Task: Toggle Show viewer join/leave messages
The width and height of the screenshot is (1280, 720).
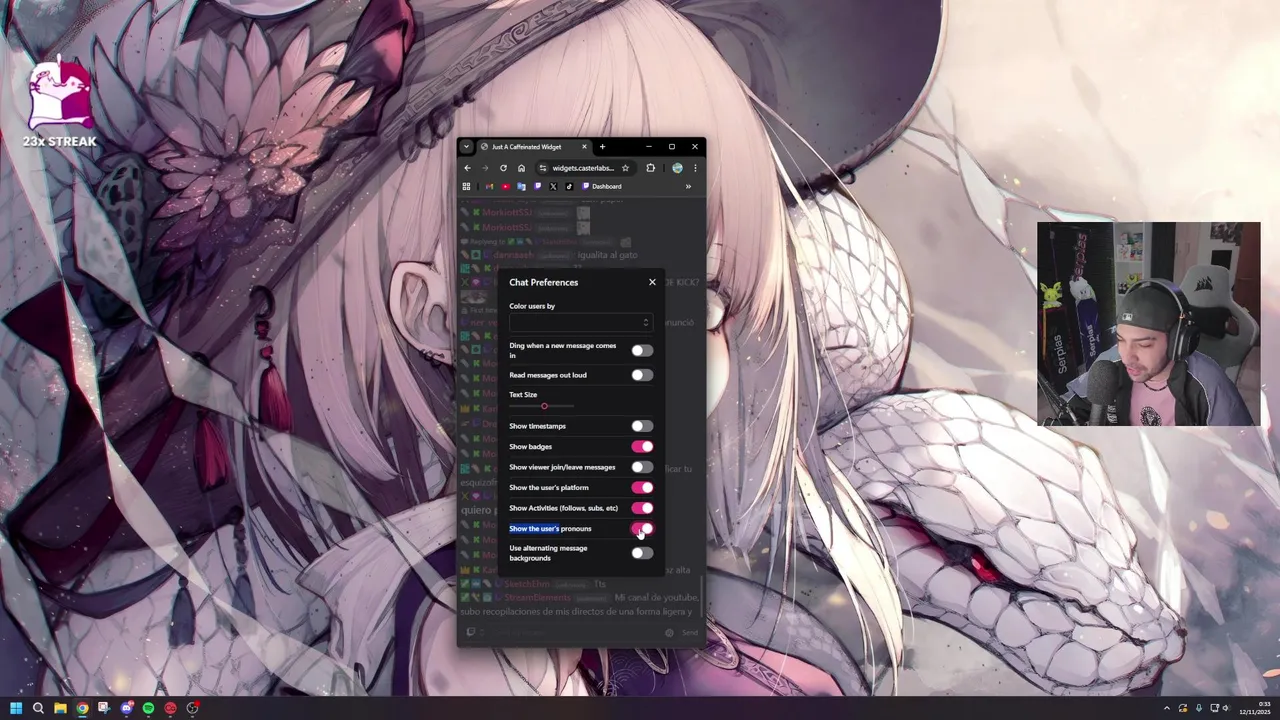Action: tap(642, 467)
